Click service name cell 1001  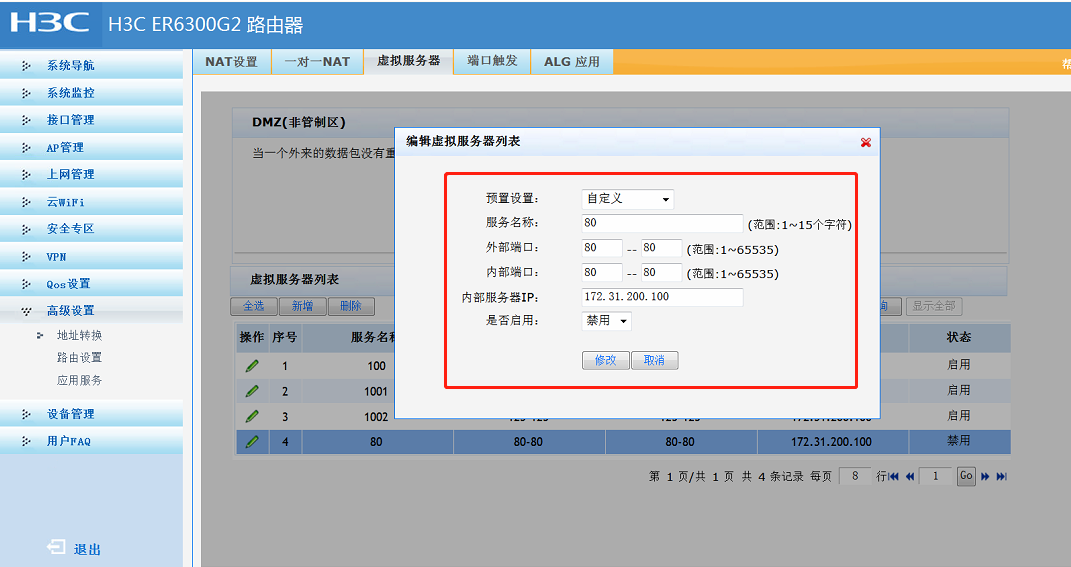click(376, 391)
